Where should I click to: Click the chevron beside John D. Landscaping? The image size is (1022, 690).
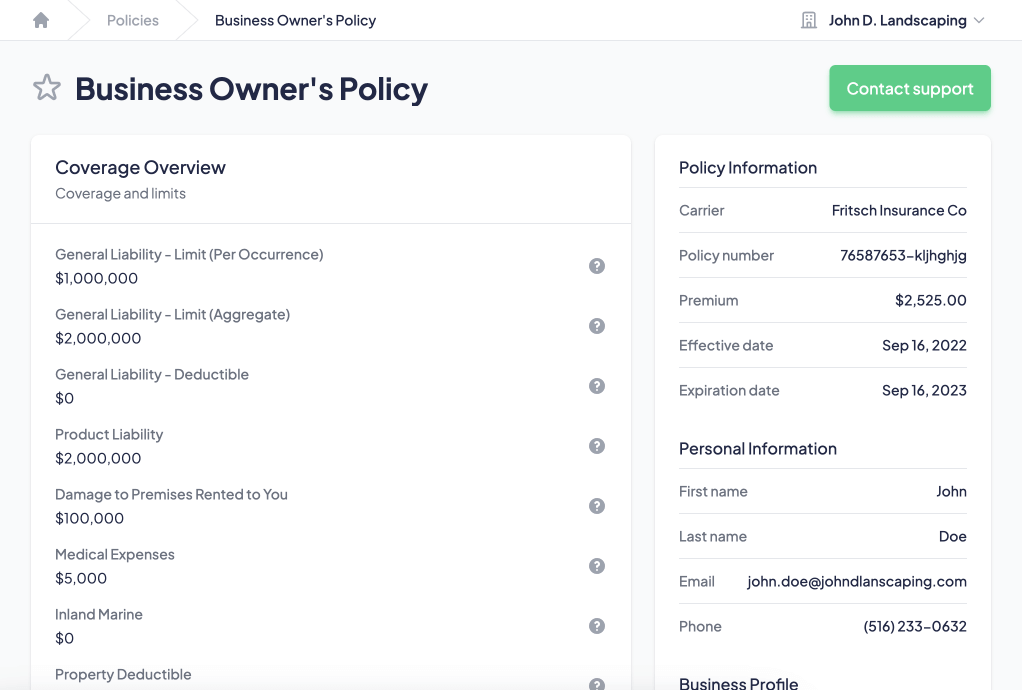click(x=979, y=20)
